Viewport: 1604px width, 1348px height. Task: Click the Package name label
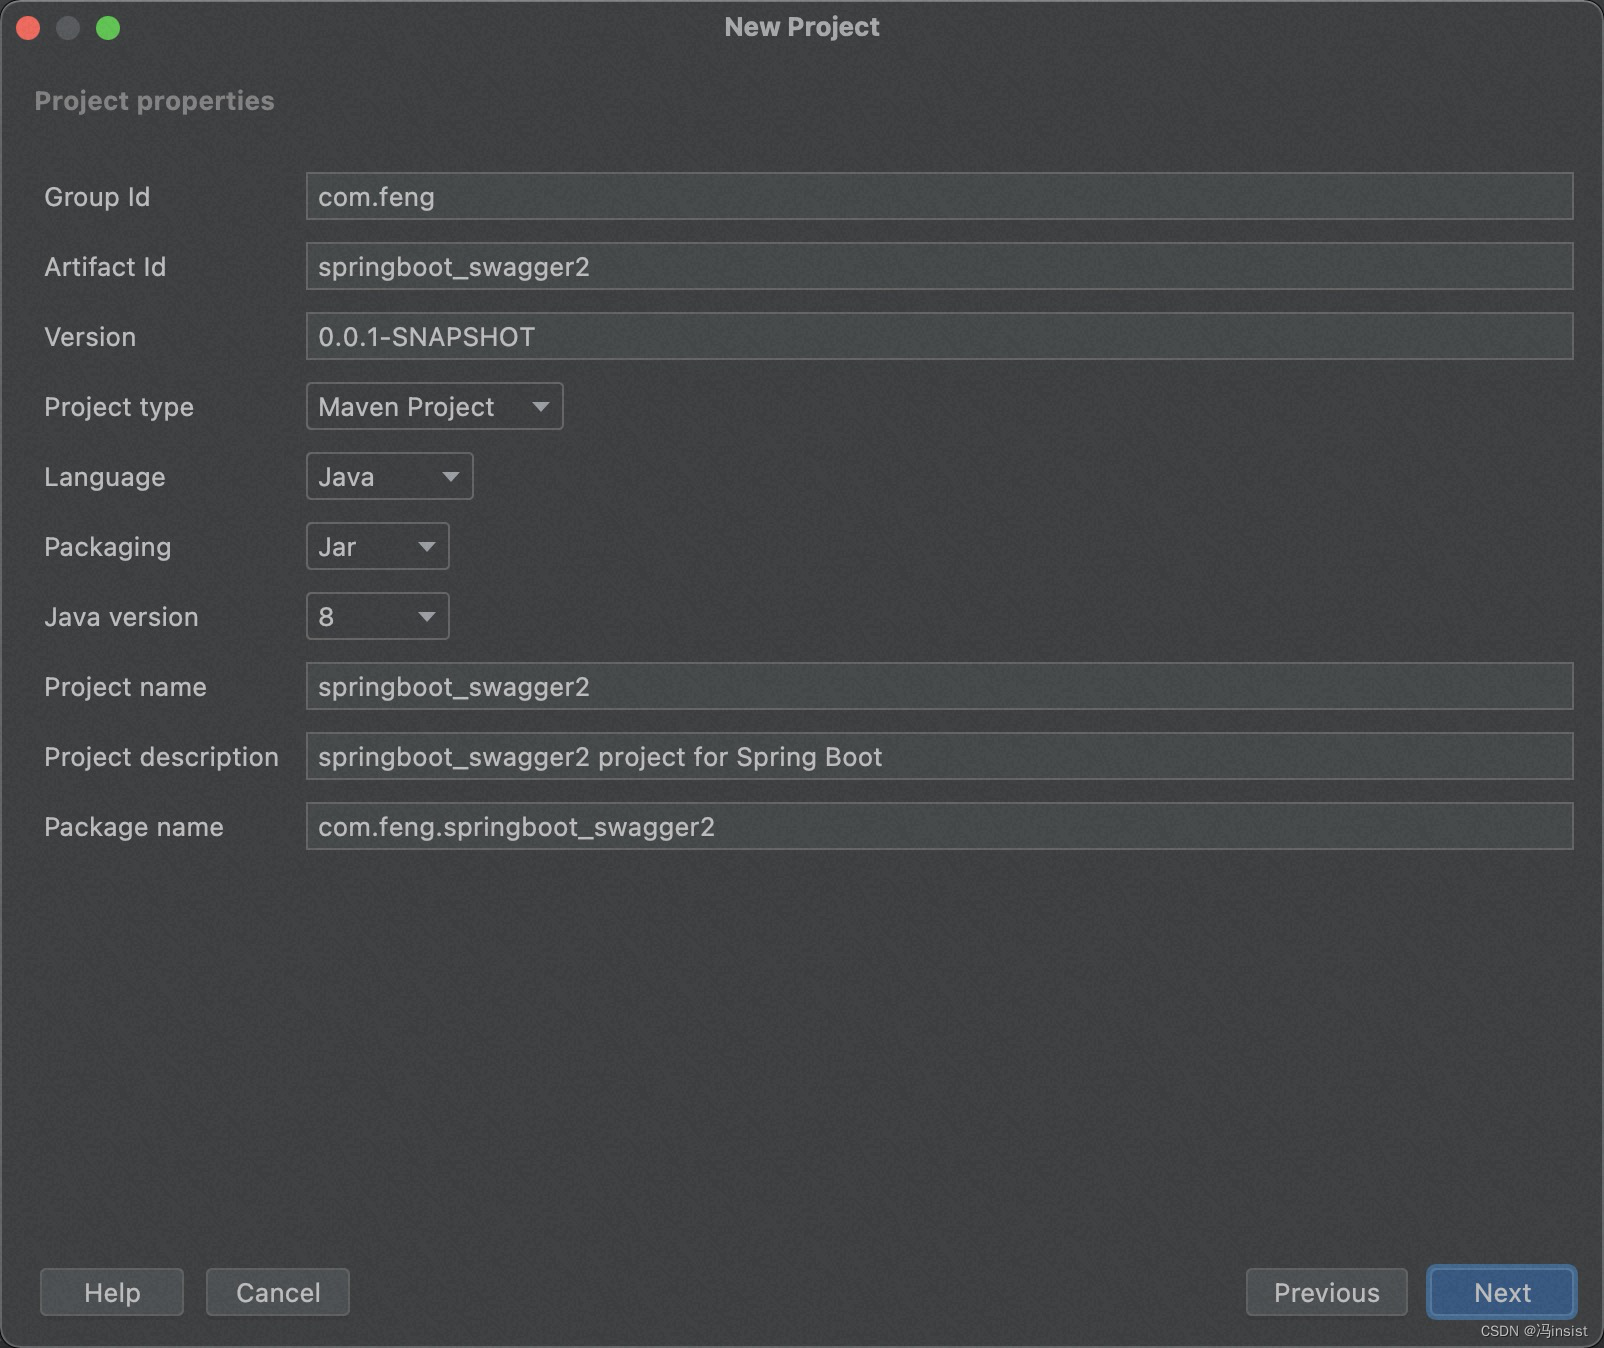coord(134,827)
